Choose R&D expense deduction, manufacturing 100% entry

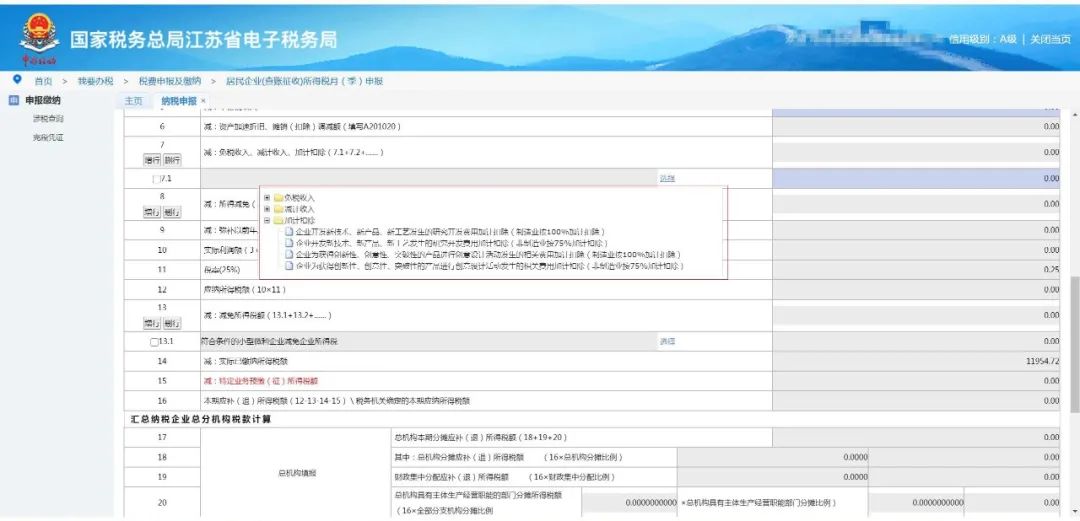[450, 232]
